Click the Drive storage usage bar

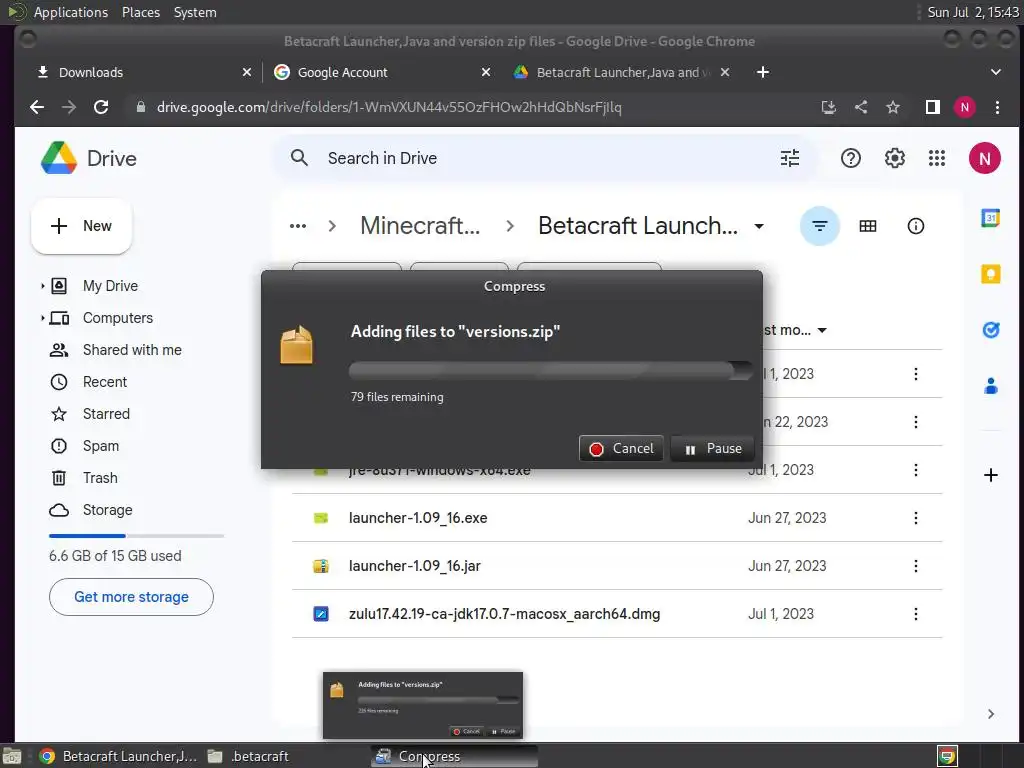(136, 536)
